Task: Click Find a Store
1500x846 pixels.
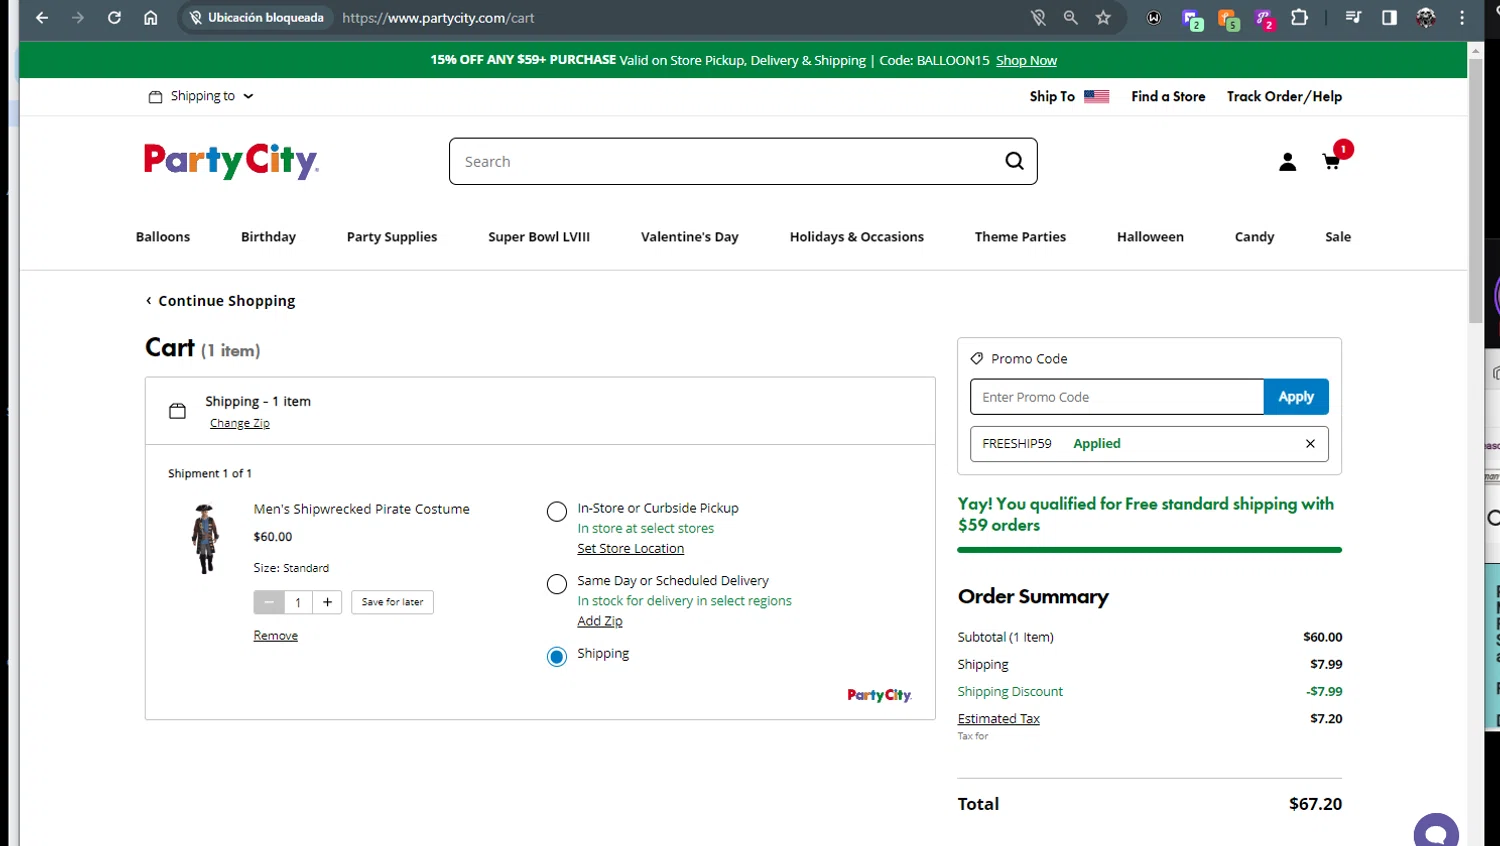Action: [x=1168, y=96]
